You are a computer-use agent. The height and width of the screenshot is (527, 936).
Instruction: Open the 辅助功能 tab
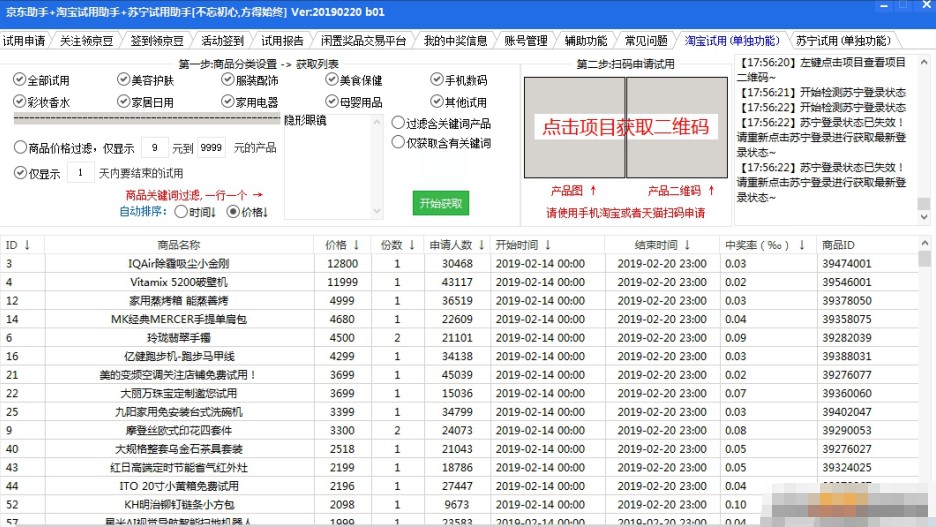[x=586, y=41]
